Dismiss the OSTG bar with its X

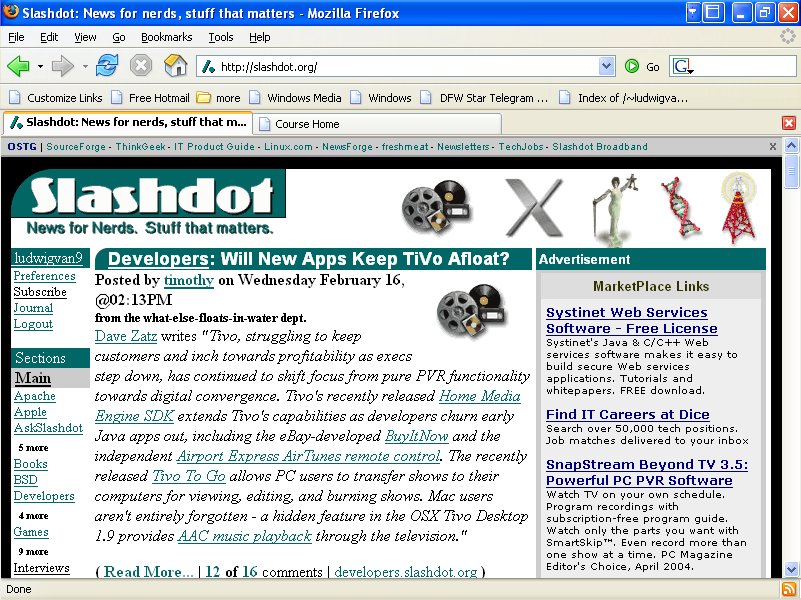click(x=773, y=147)
